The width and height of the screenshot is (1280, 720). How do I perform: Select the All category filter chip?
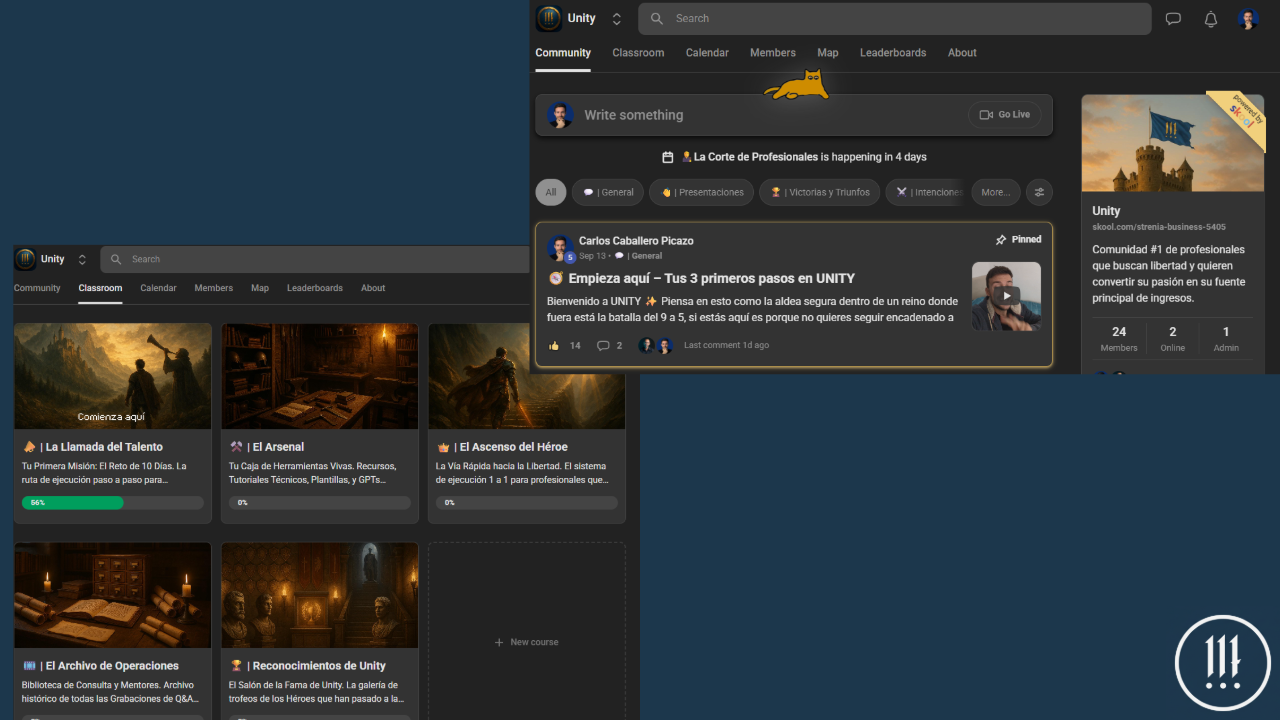tap(551, 192)
